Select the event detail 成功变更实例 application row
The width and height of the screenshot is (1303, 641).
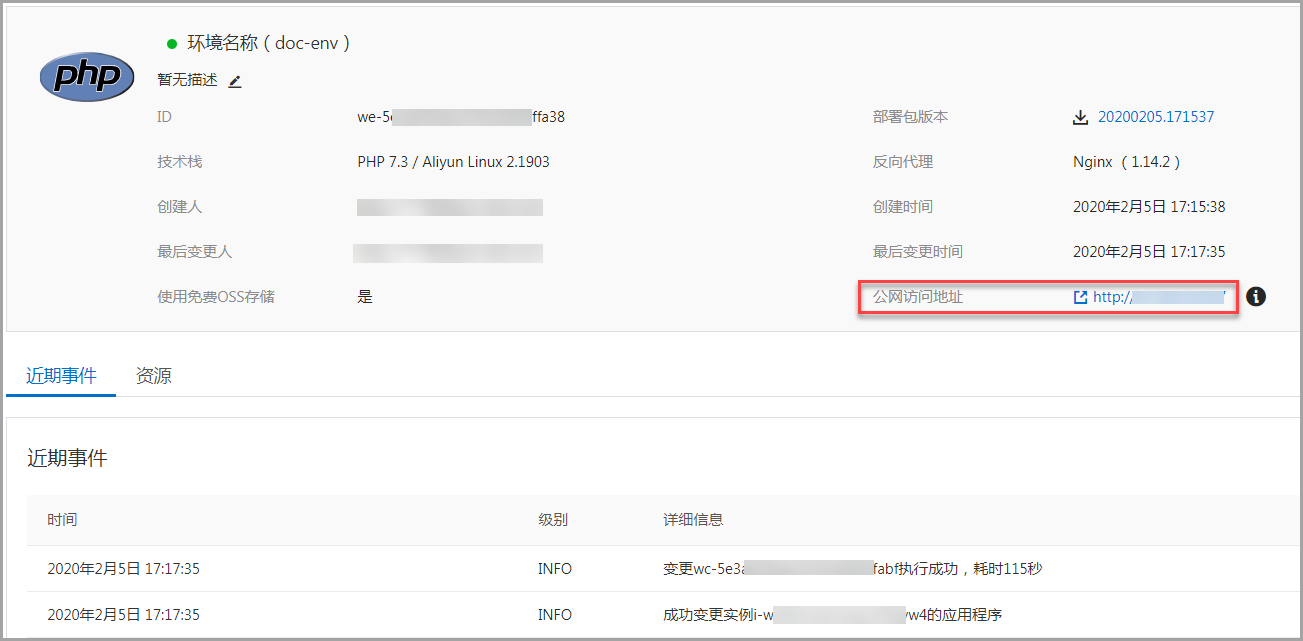pos(832,614)
